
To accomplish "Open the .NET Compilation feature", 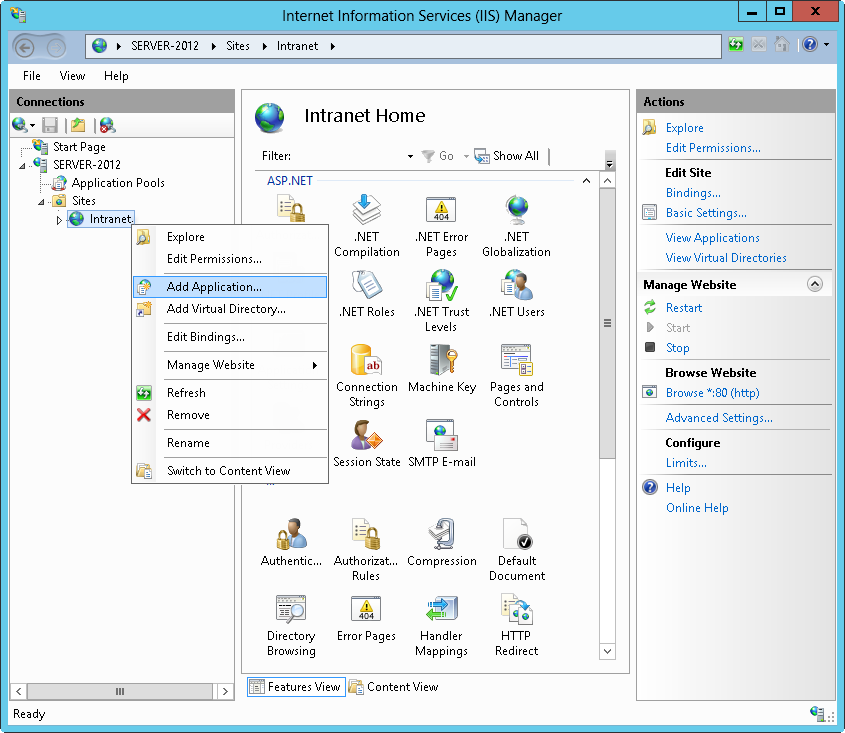I will coord(366,226).
